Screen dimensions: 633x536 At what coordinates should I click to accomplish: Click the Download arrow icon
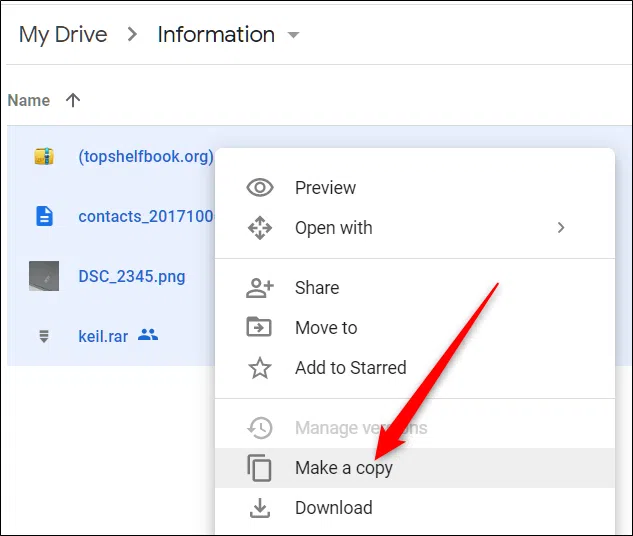tap(260, 508)
